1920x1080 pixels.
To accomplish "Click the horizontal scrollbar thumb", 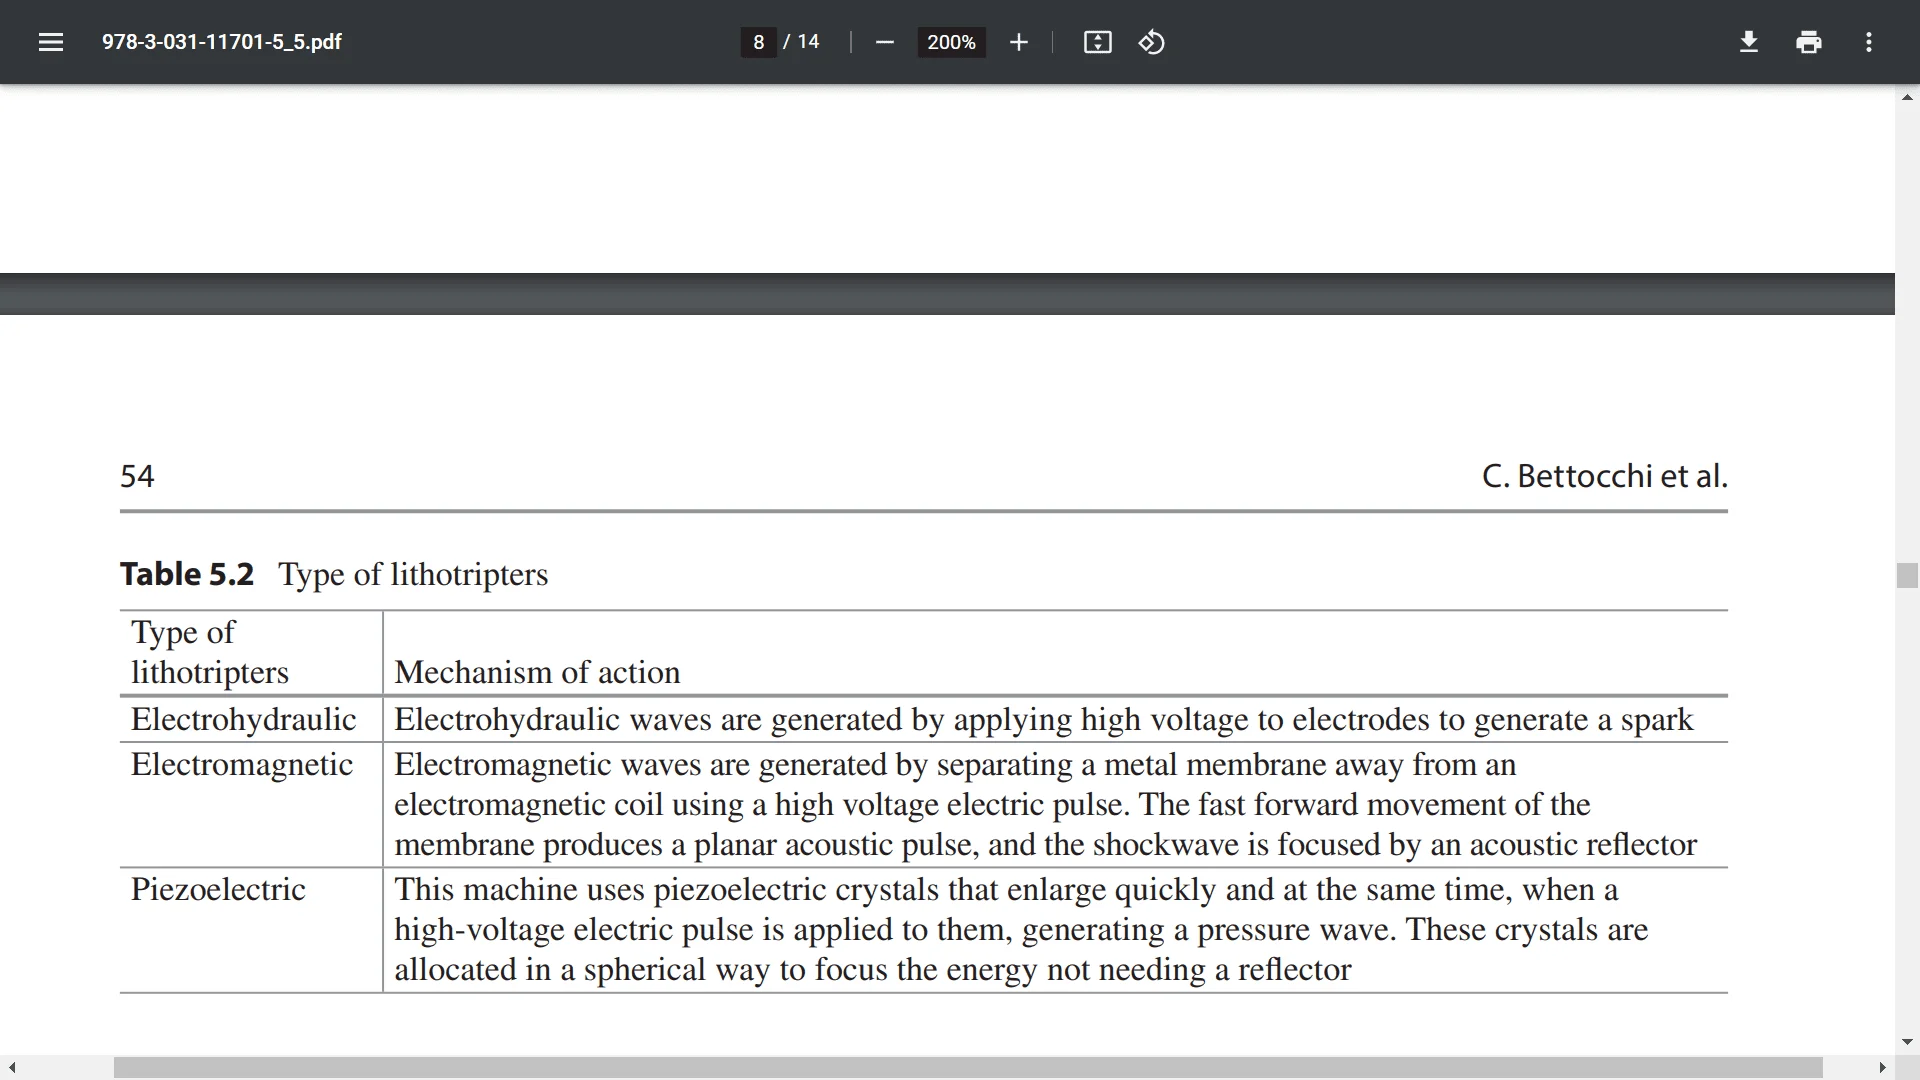I will (968, 1068).
